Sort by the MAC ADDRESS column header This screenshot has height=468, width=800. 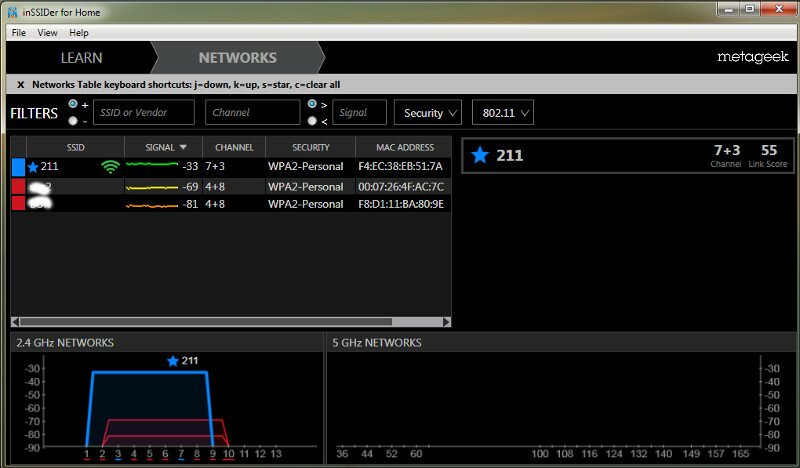(x=405, y=147)
